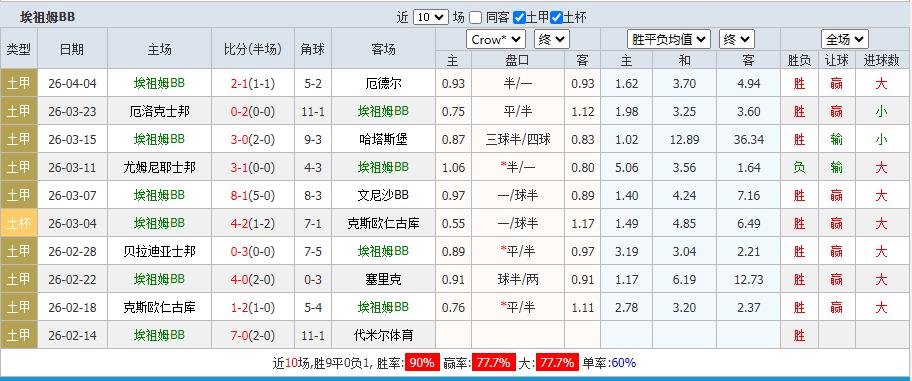Click the 3-0(2-0) score versus 哈塔斯堡

tap(252, 140)
